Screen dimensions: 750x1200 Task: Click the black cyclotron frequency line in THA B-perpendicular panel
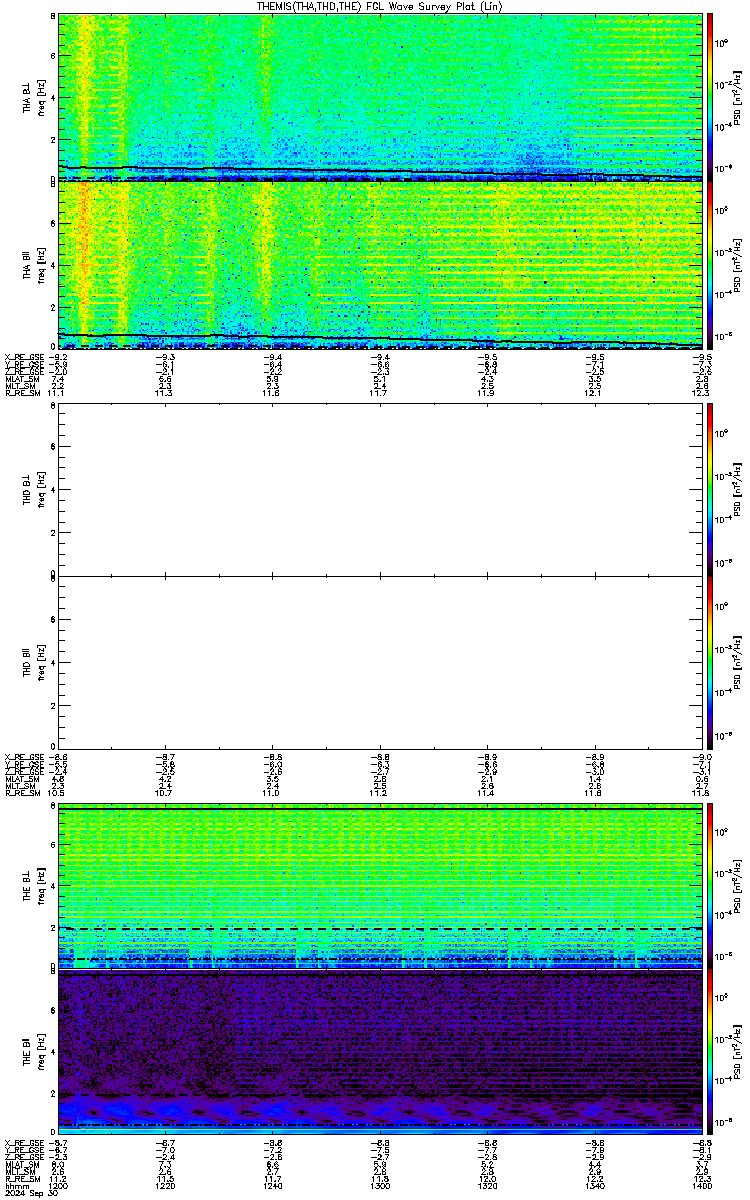[x=380, y=172]
